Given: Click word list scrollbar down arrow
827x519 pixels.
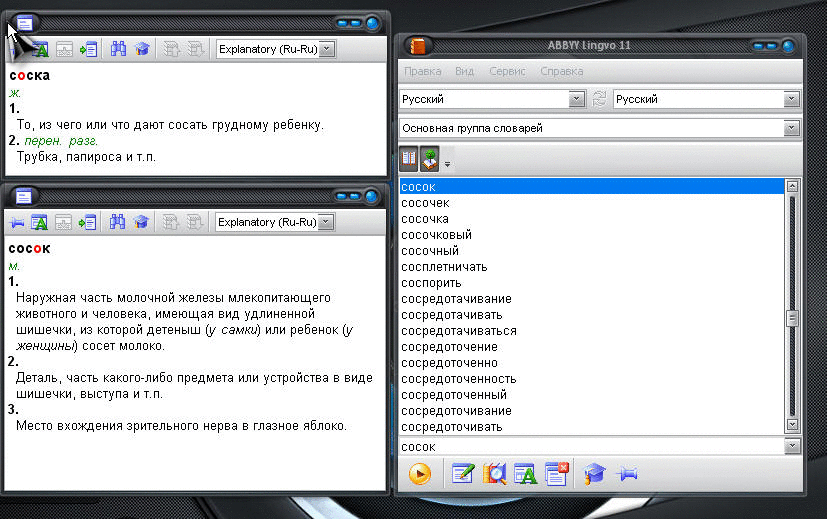Looking at the screenshot, I should pyautogui.click(x=792, y=425).
